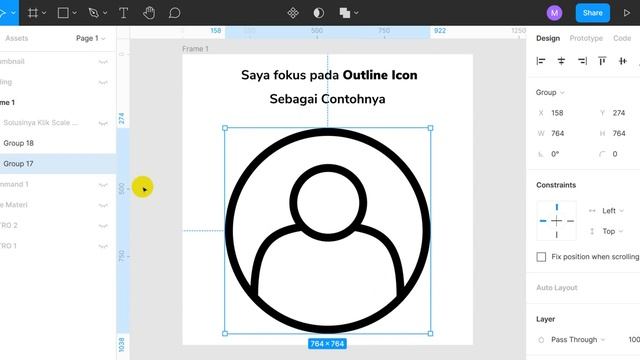This screenshot has height=360, width=640.
Task: Open shape tools dropdown arrow
Action: point(74,13)
